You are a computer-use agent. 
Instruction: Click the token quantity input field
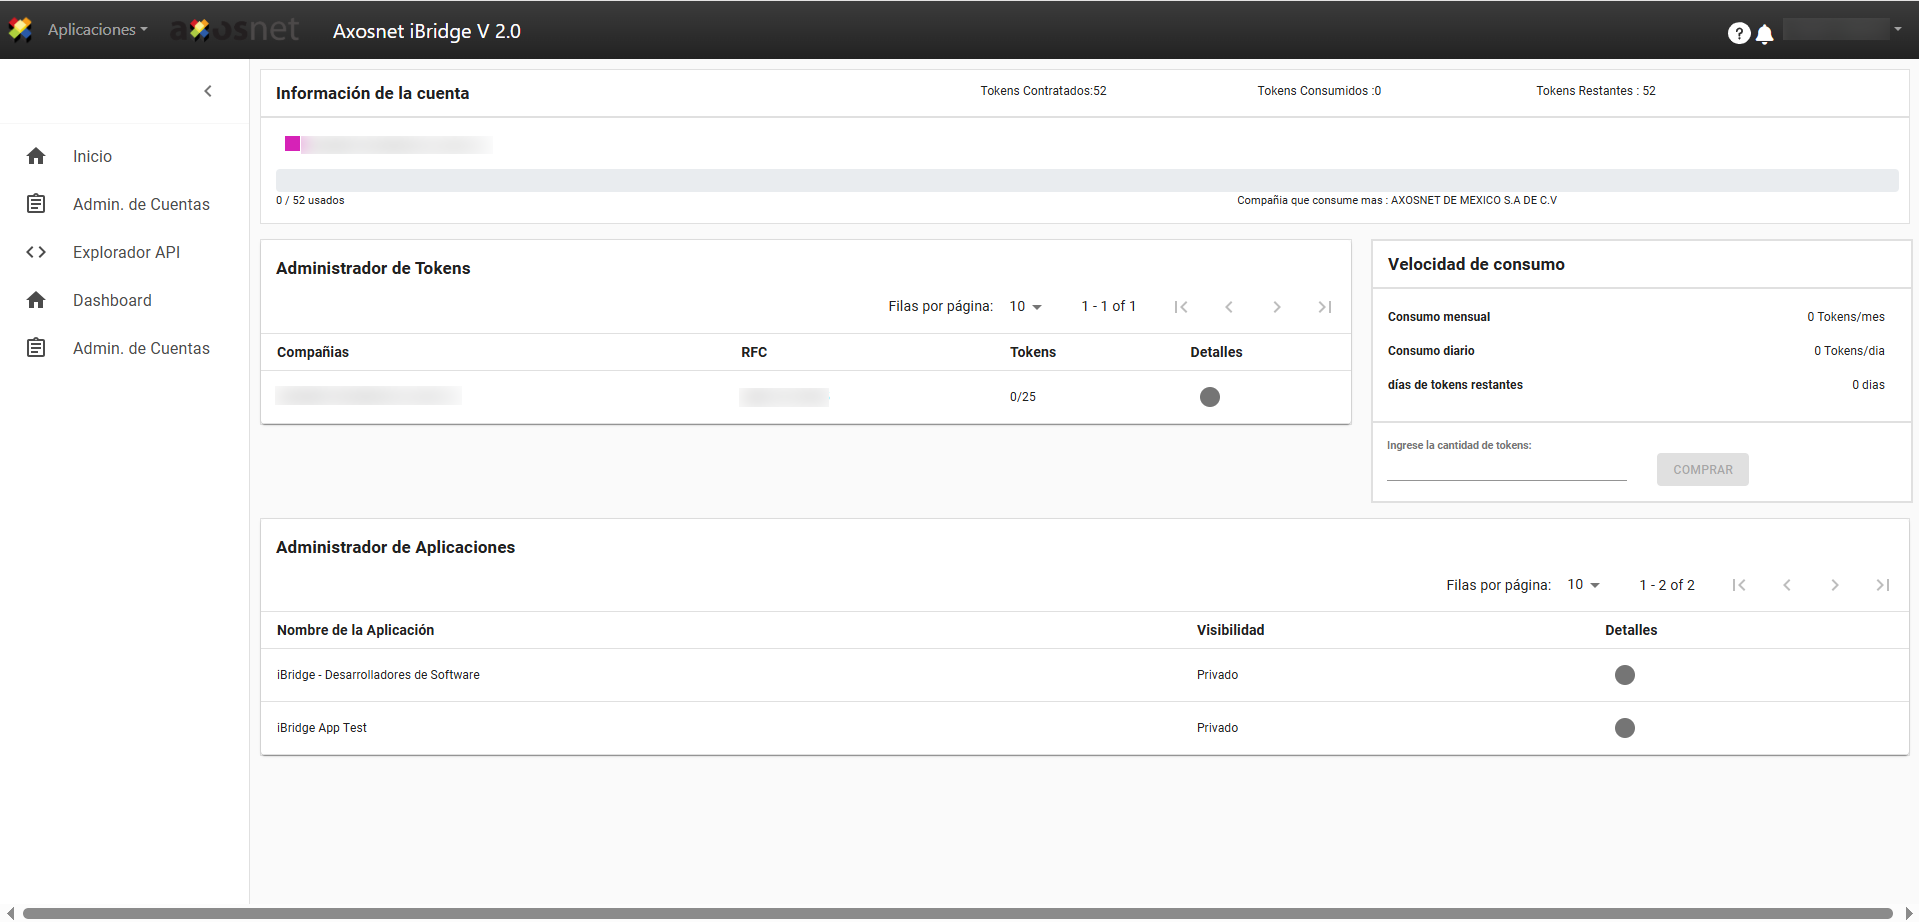[x=1506, y=469]
